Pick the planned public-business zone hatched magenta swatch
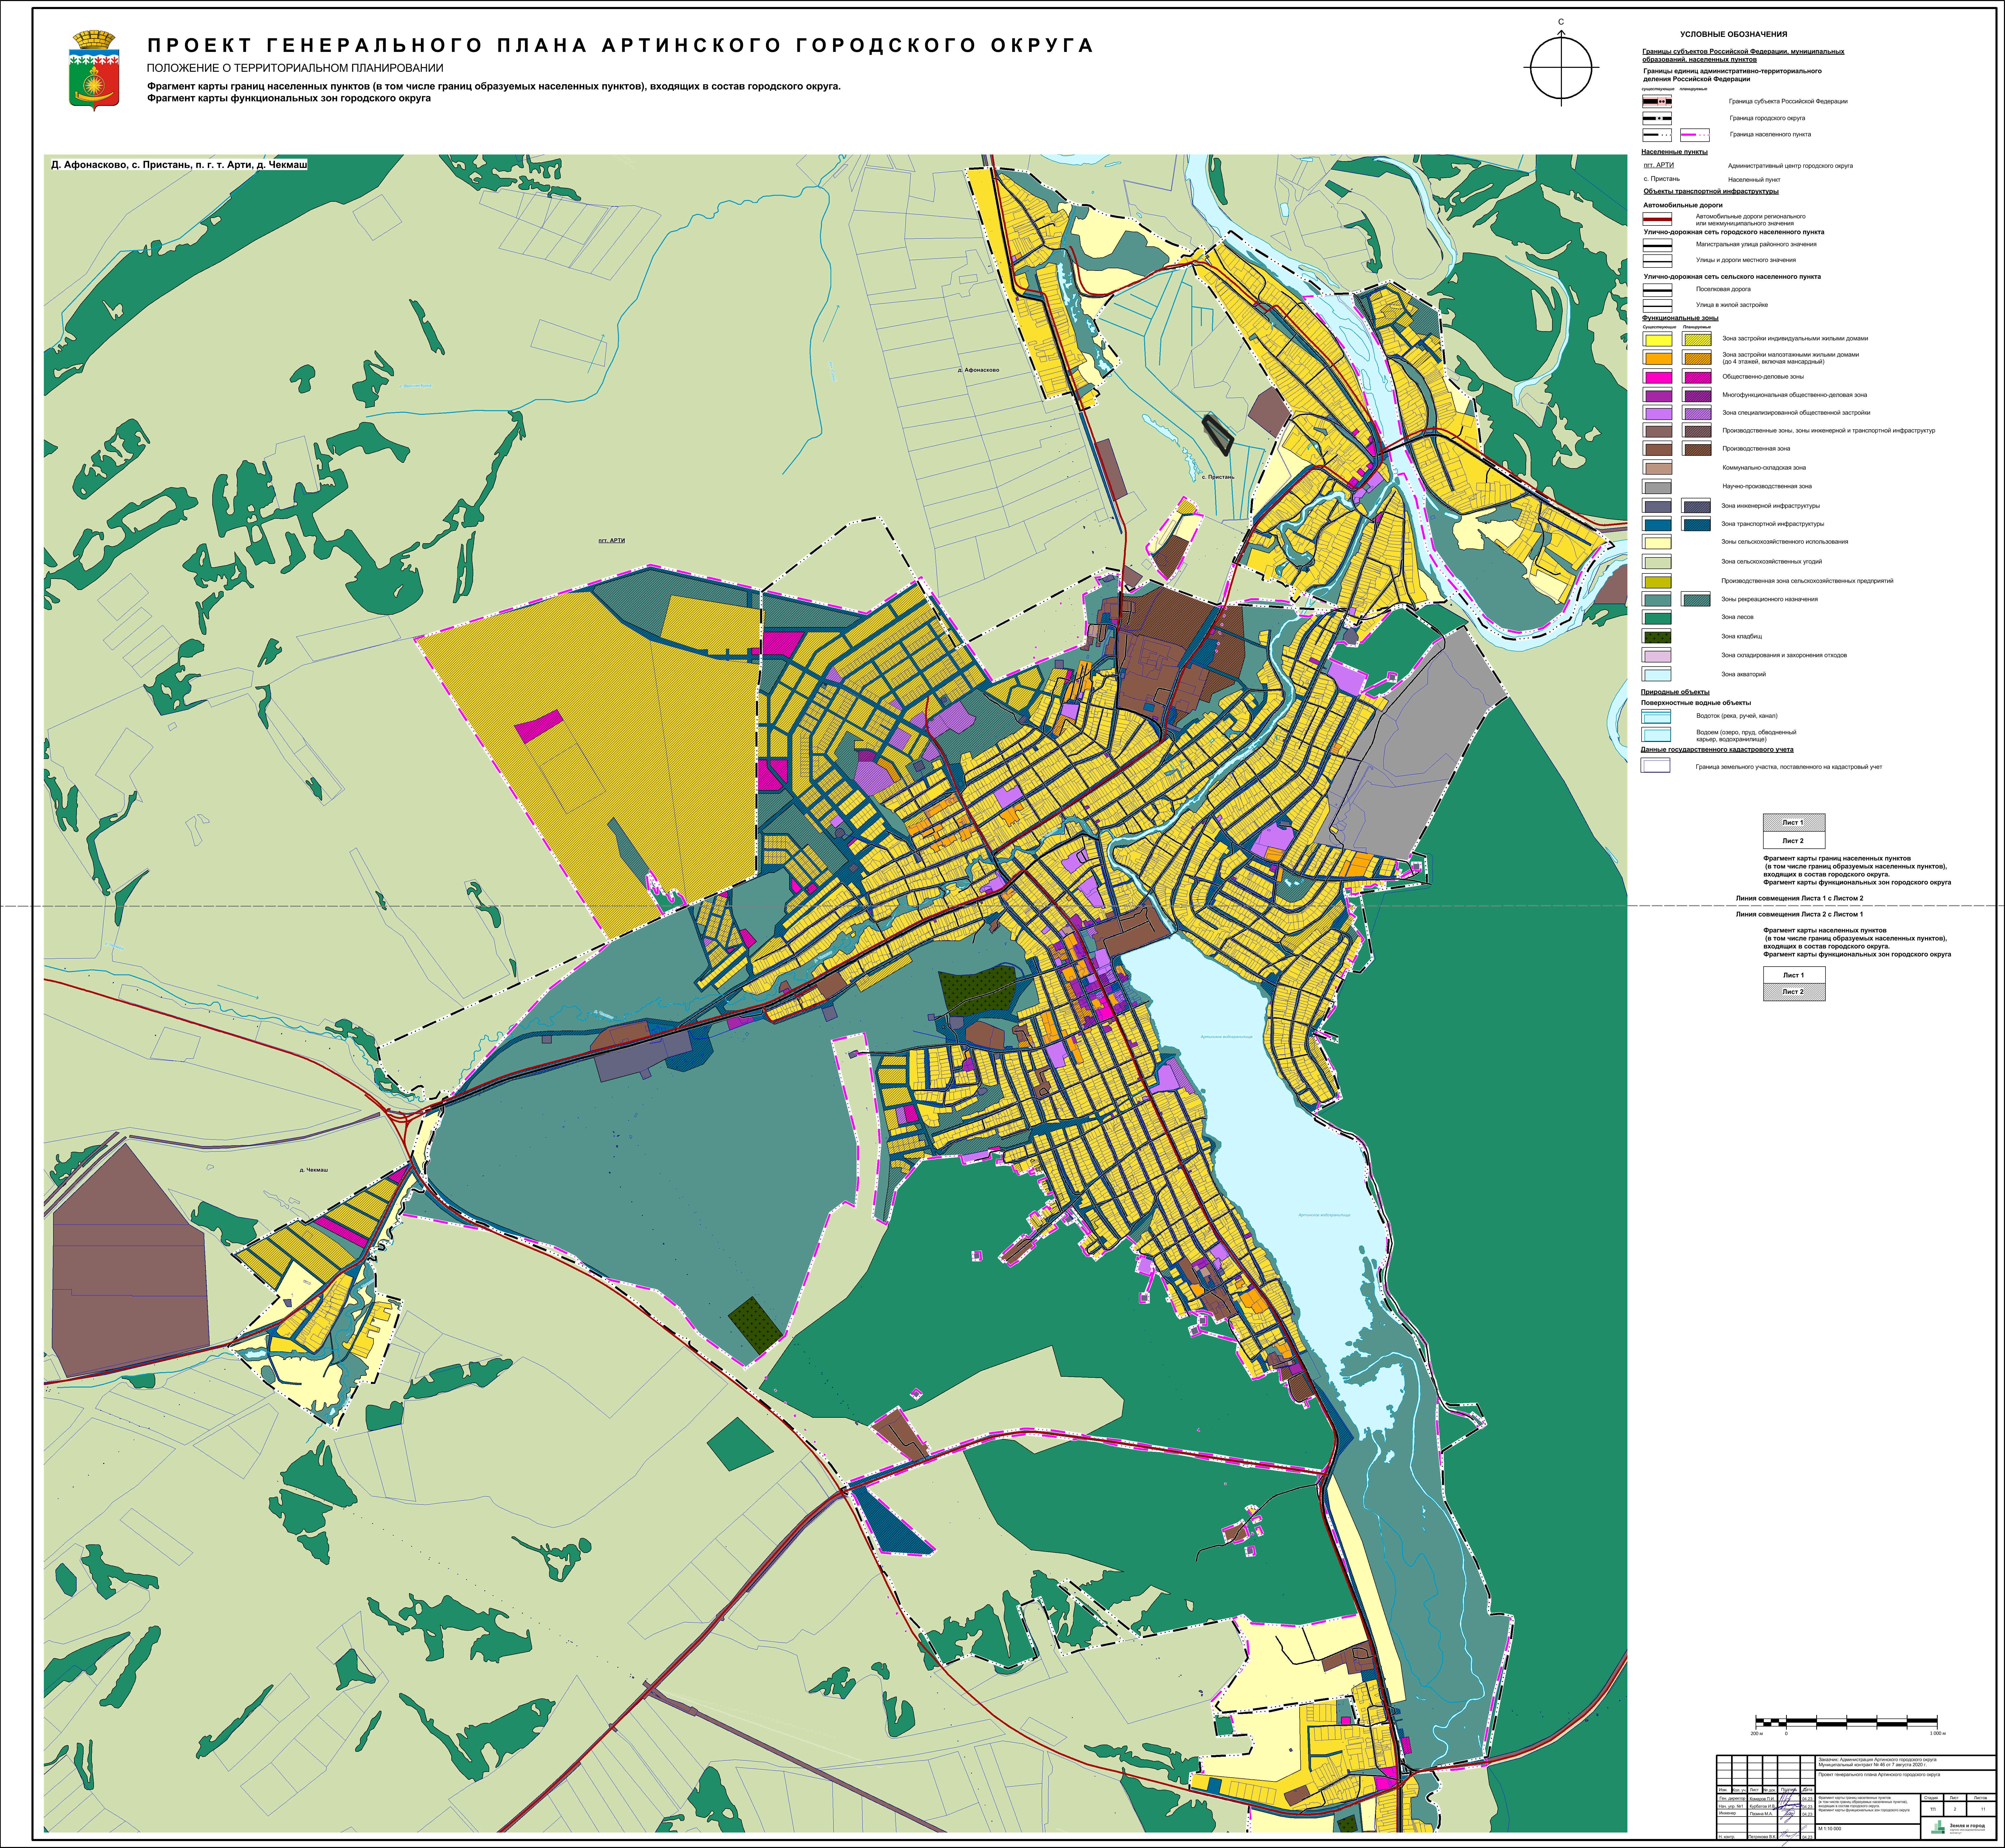Image resolution: width=2005 pixels, height=1848 pixels. coord(1697,377)
